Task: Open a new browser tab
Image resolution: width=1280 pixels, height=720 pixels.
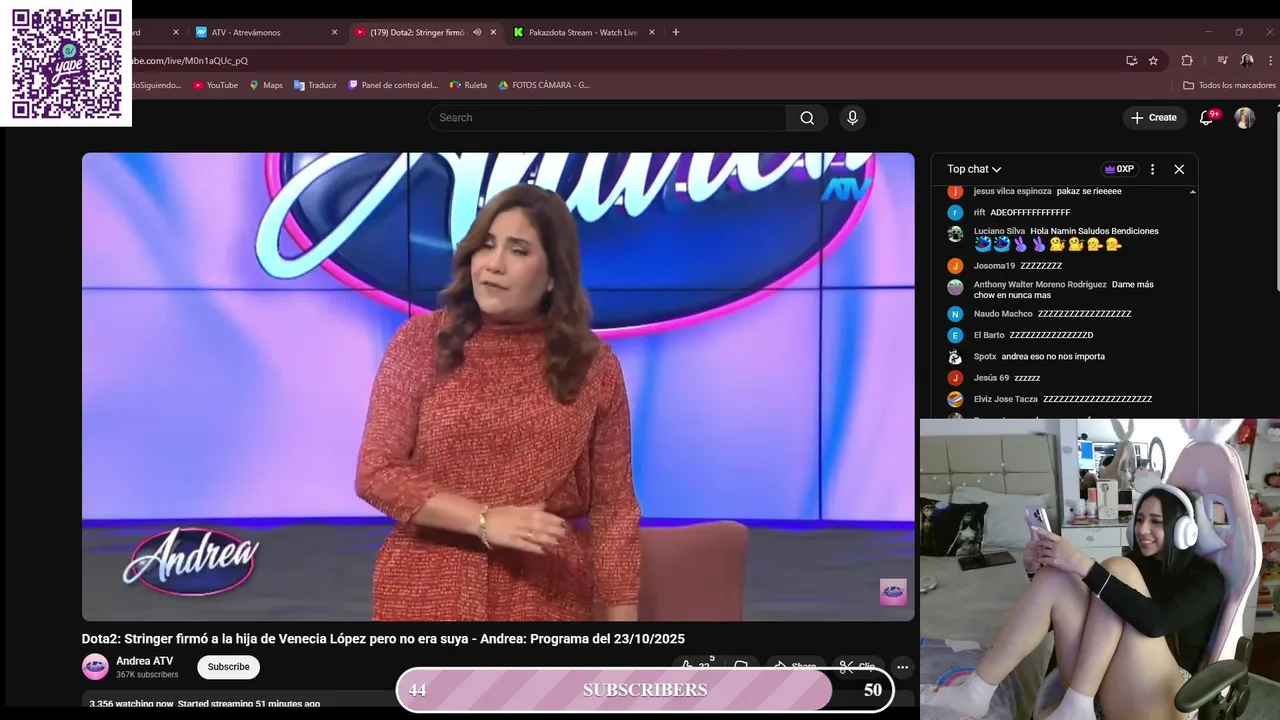Action: coord(676,32)
